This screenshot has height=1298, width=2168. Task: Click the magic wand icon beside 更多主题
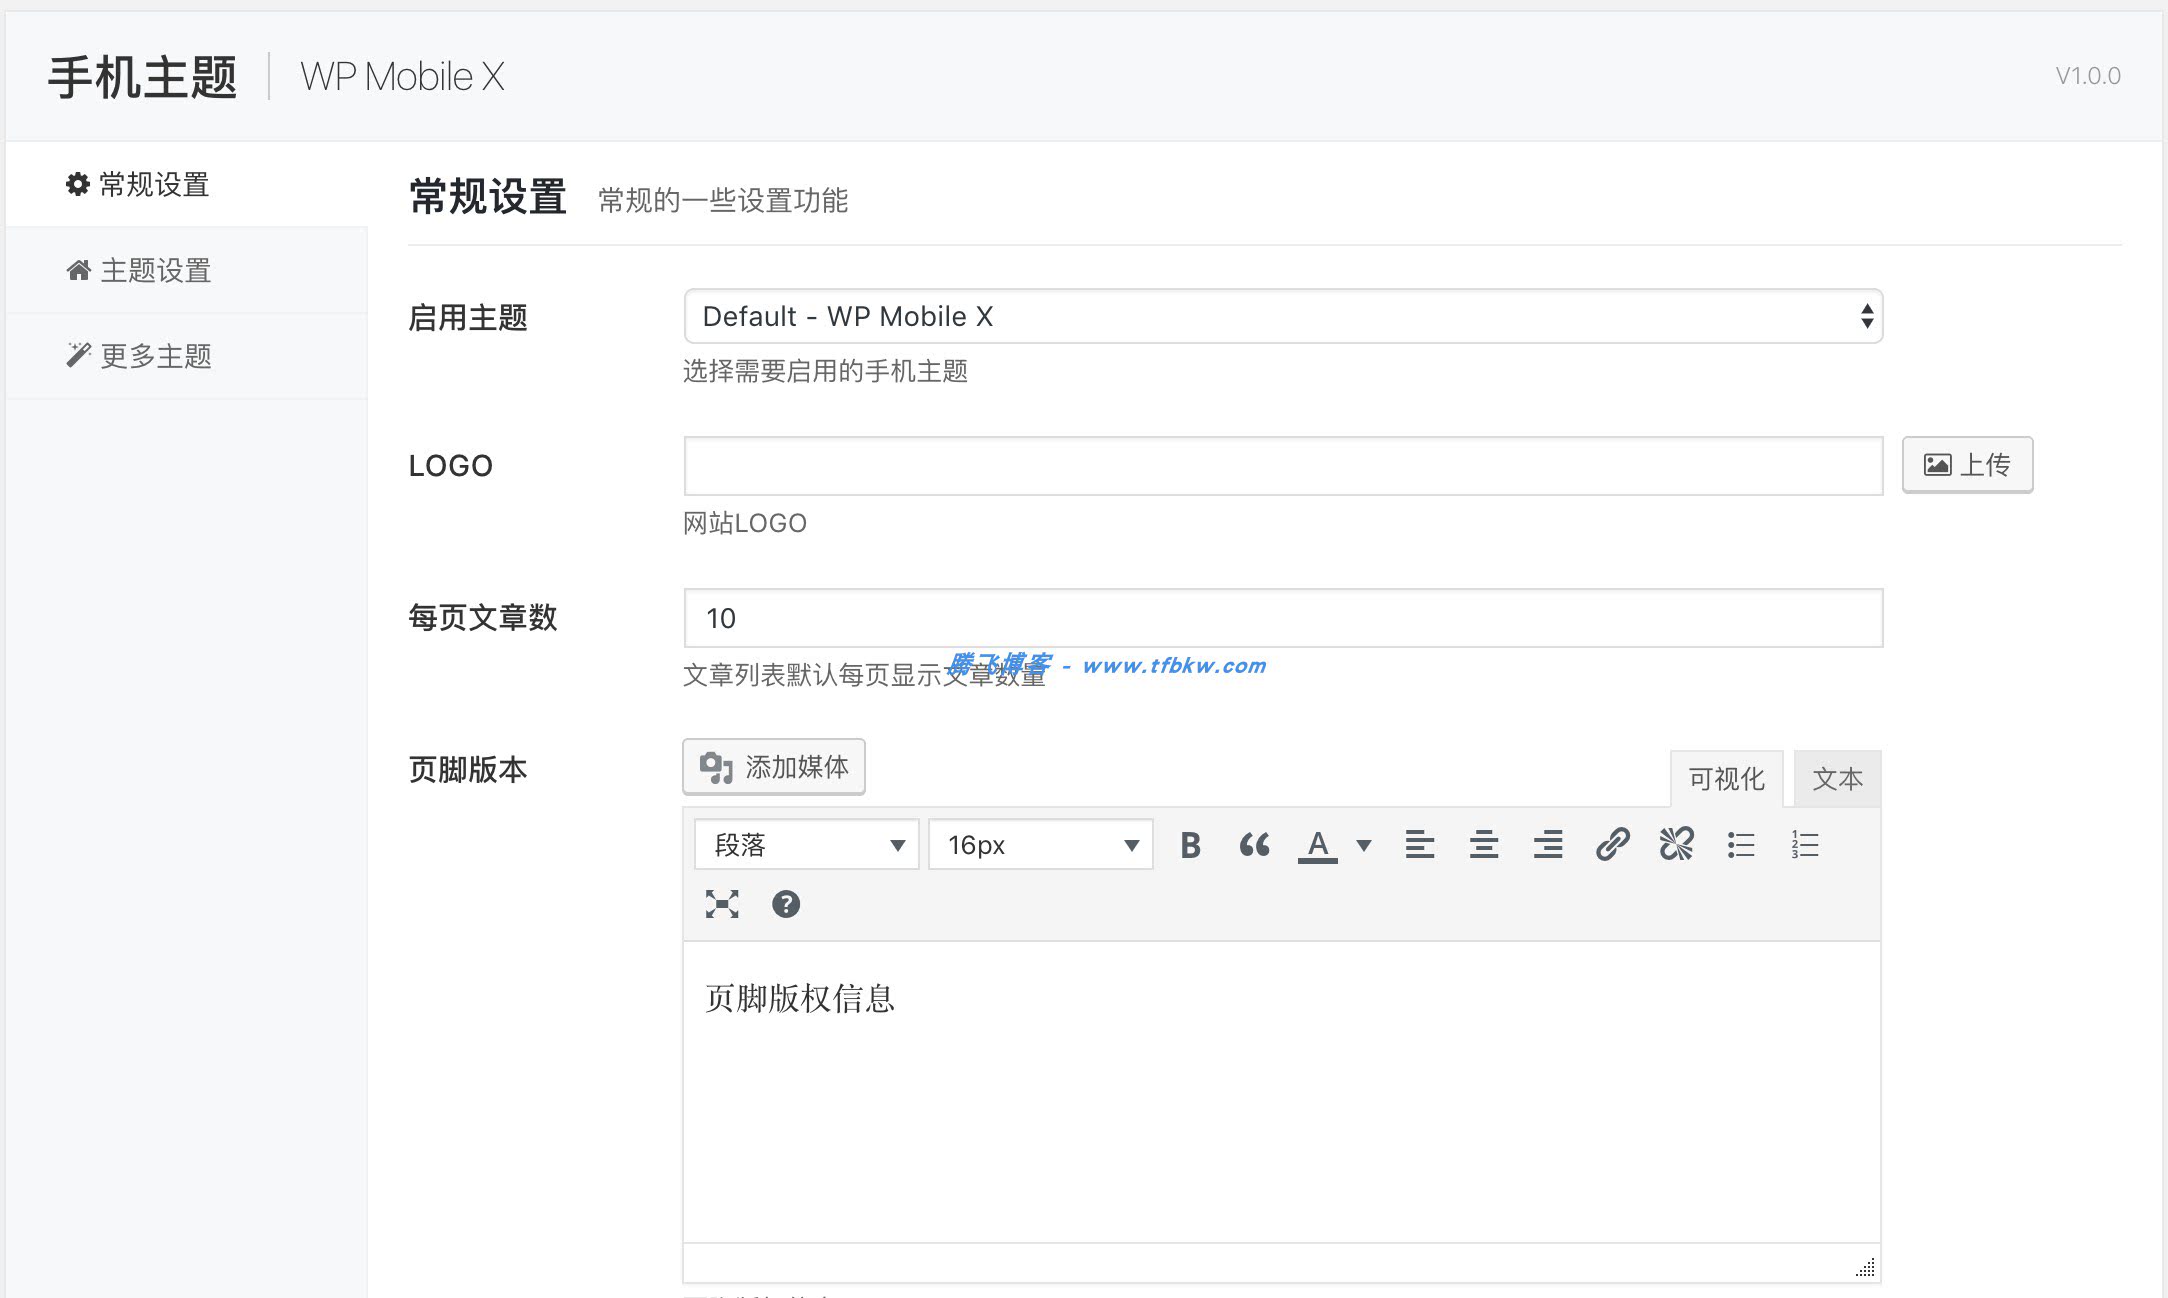coord(79,355)
